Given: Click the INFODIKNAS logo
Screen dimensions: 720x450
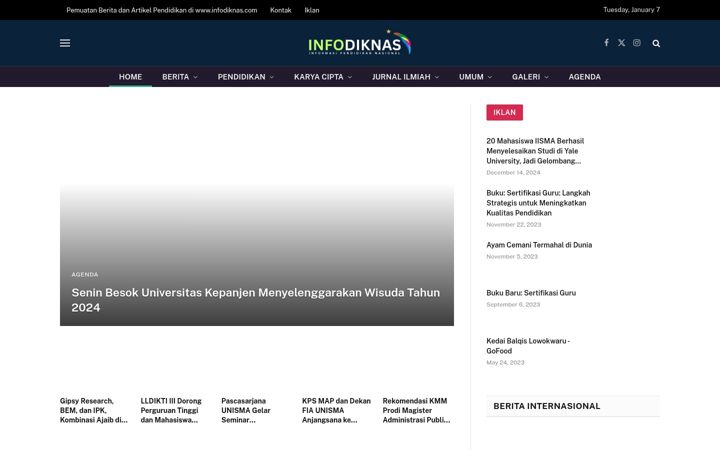Looking at the screenshot, I should pos(360,43).
